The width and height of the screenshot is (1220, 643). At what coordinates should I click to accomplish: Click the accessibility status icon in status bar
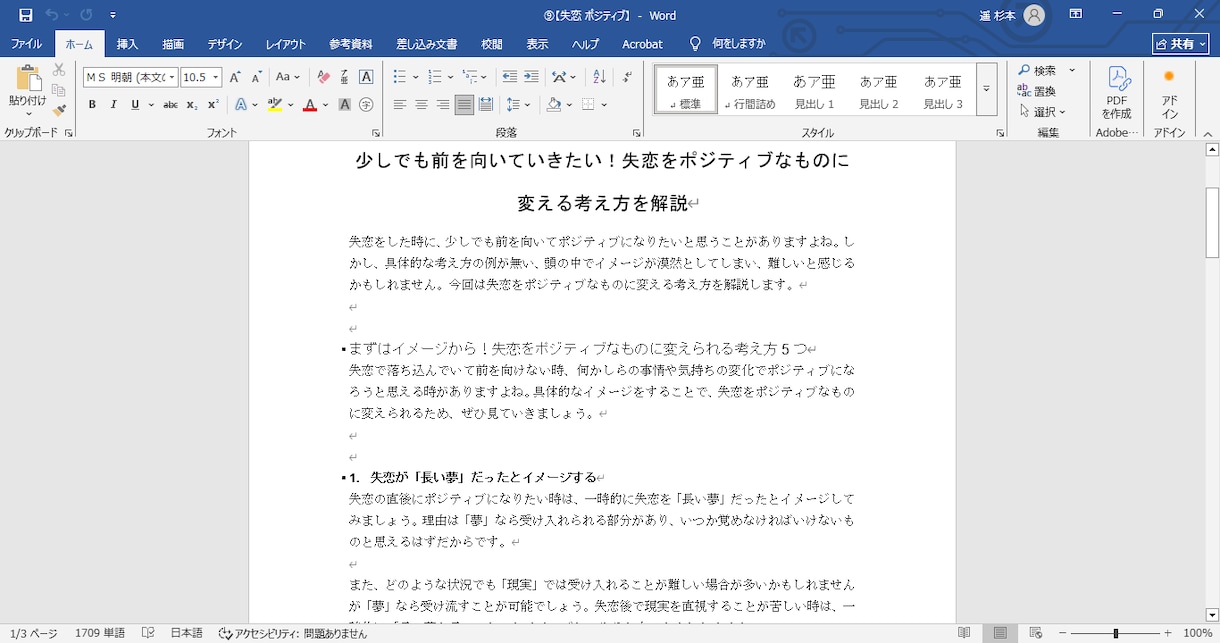click(225, 633)
